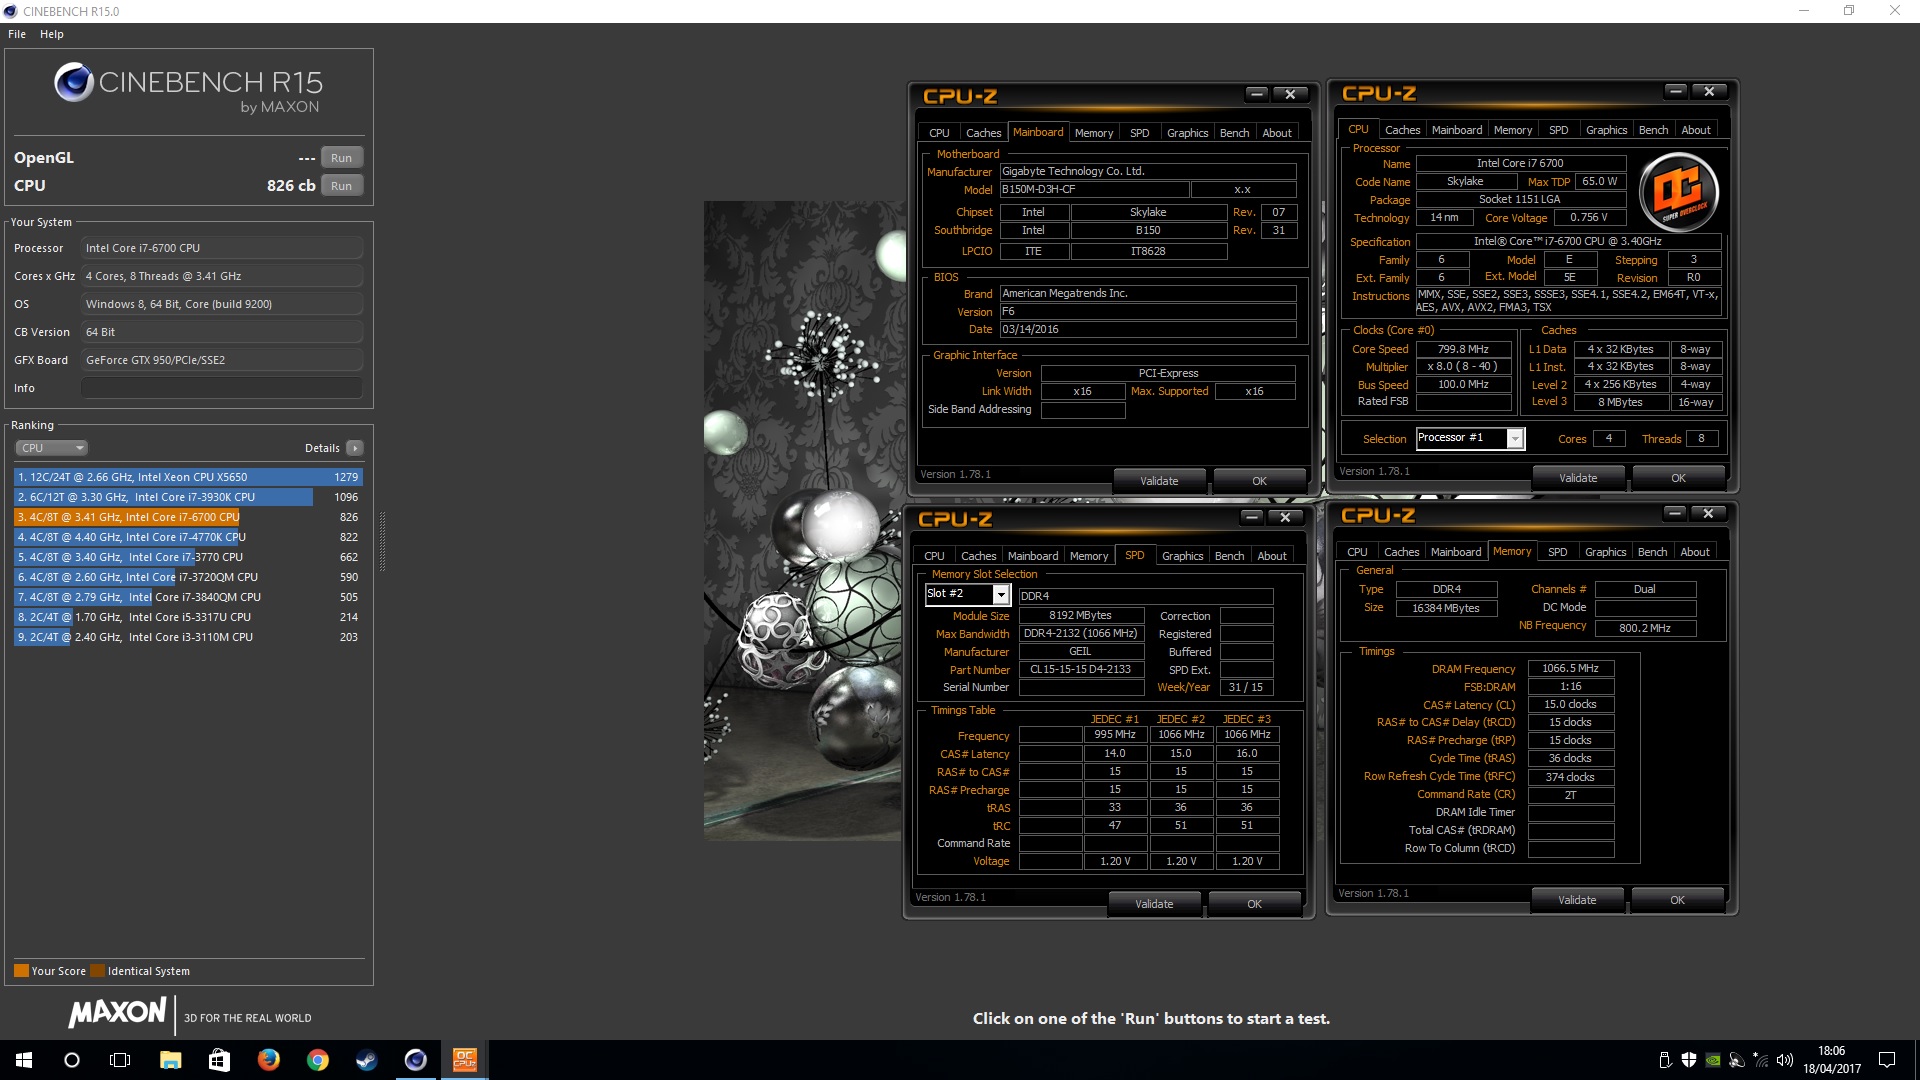This screenshot has width=1920, height=1080.
Task: Open the CPU ranking type dropdown
Action: (x=52, y=448)
